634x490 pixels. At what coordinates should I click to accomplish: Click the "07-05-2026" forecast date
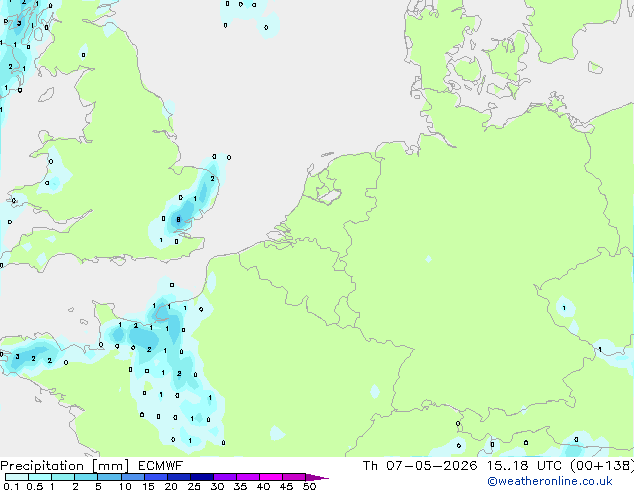(x=431, y=466)
